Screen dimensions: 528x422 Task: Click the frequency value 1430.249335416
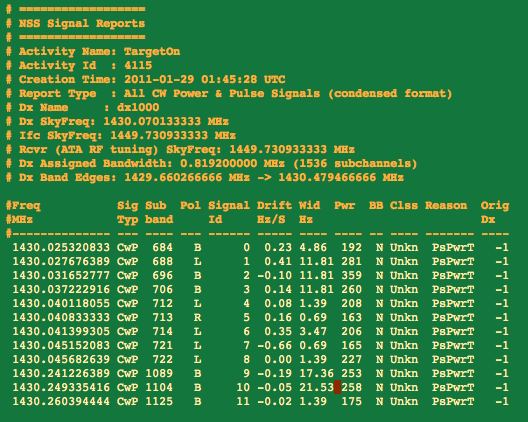click(x=61, y=387)
